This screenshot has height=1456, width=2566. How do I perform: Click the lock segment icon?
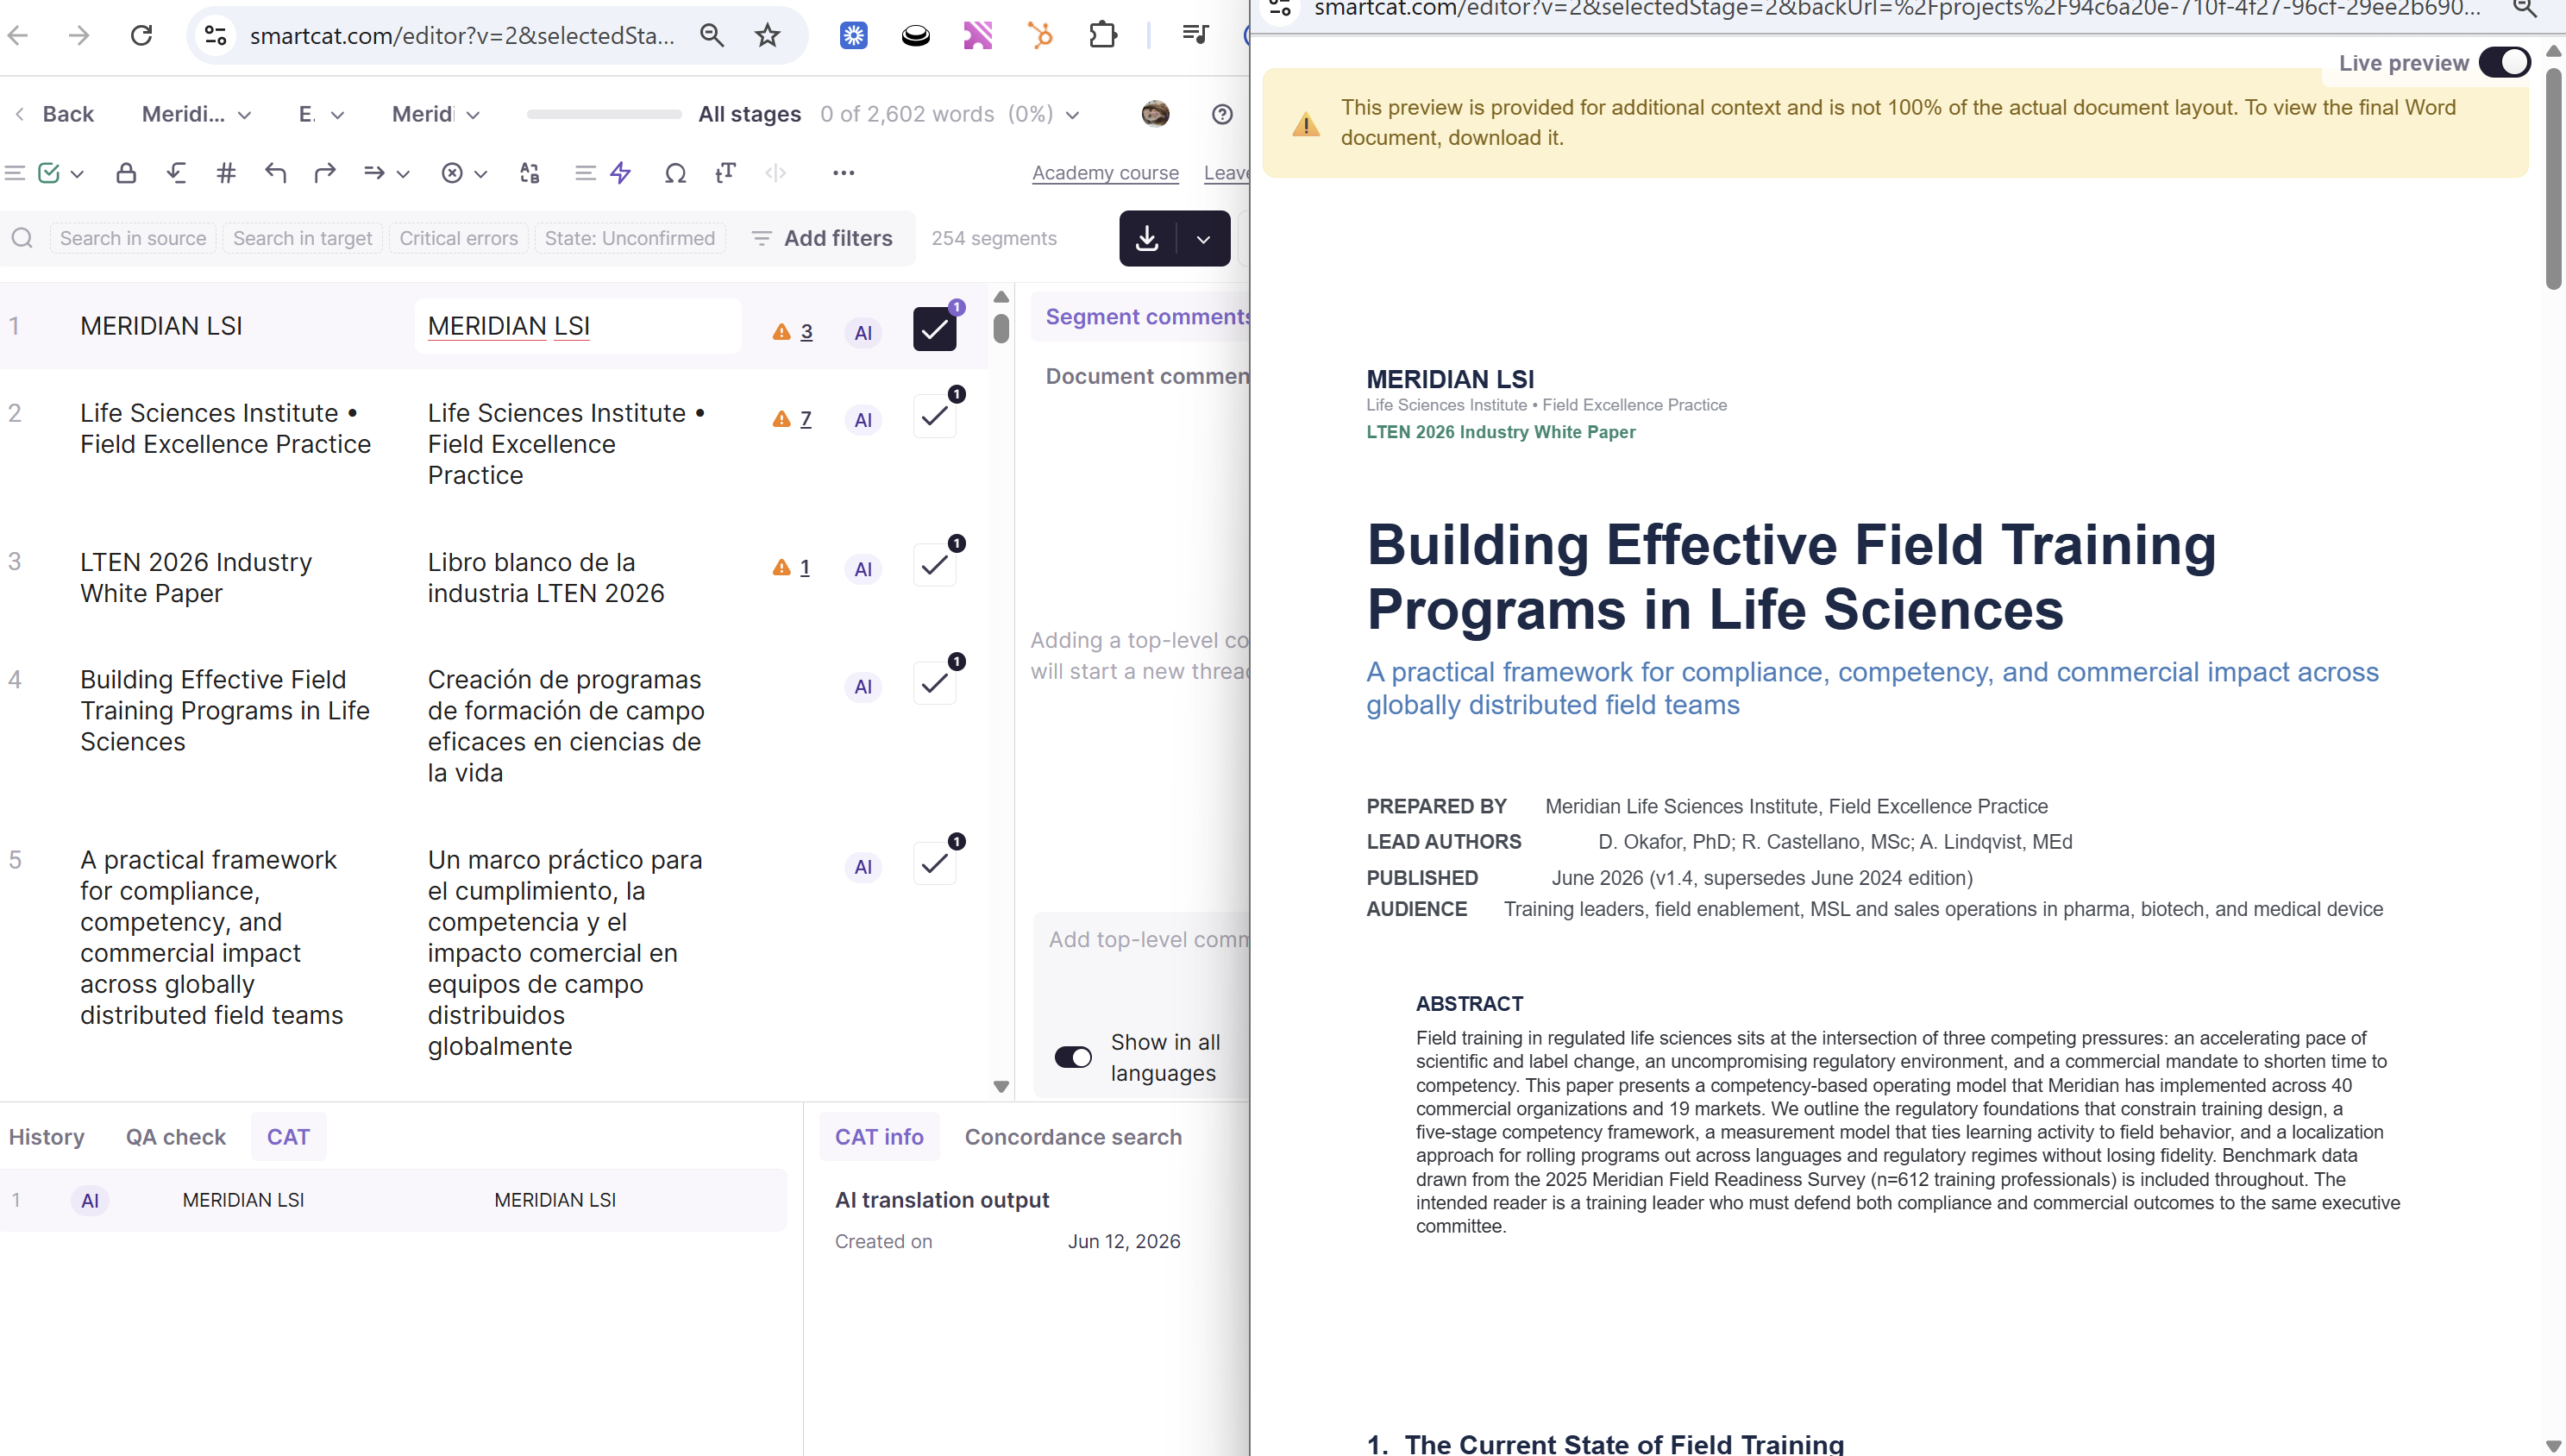coord(125,173)
